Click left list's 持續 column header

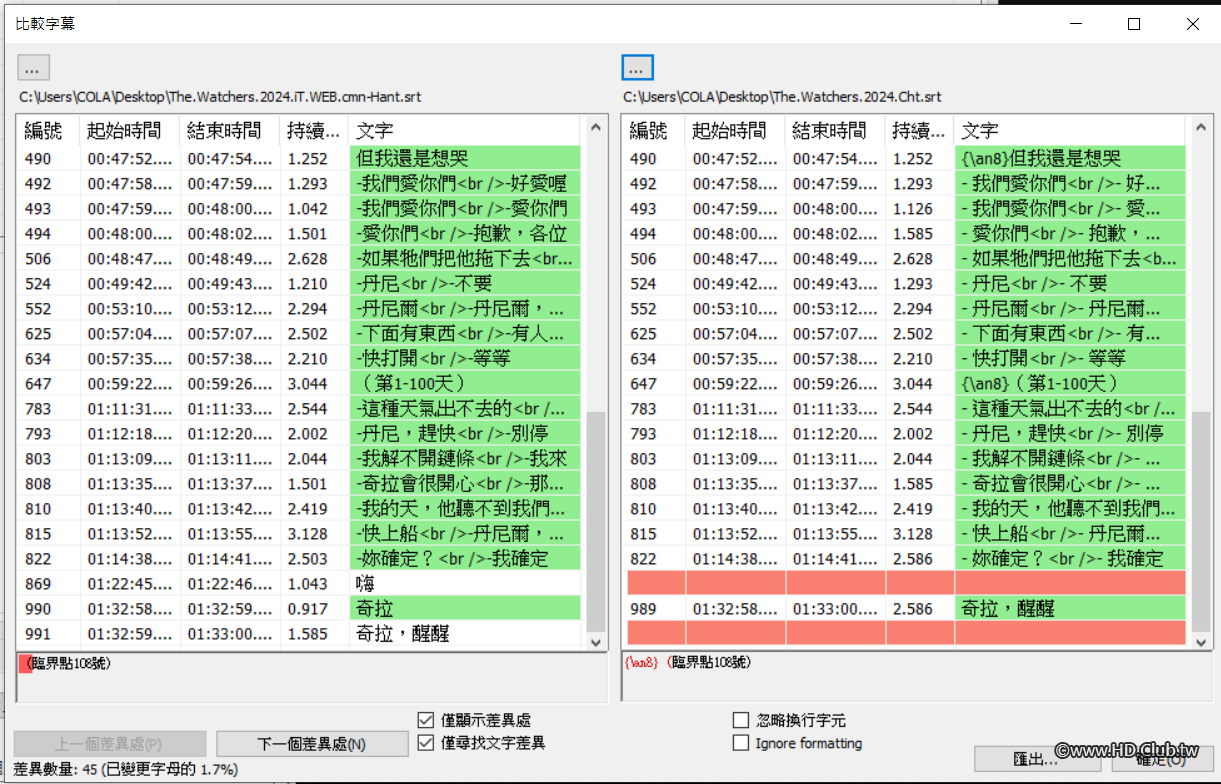pyautogui.click(x=314, y=130)
